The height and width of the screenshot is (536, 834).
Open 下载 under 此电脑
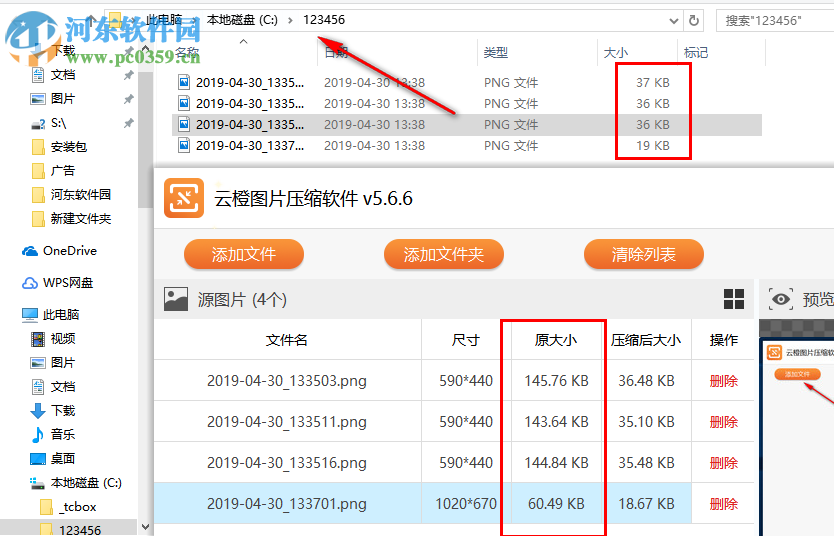pyautogui.click(x=63, y=411)
